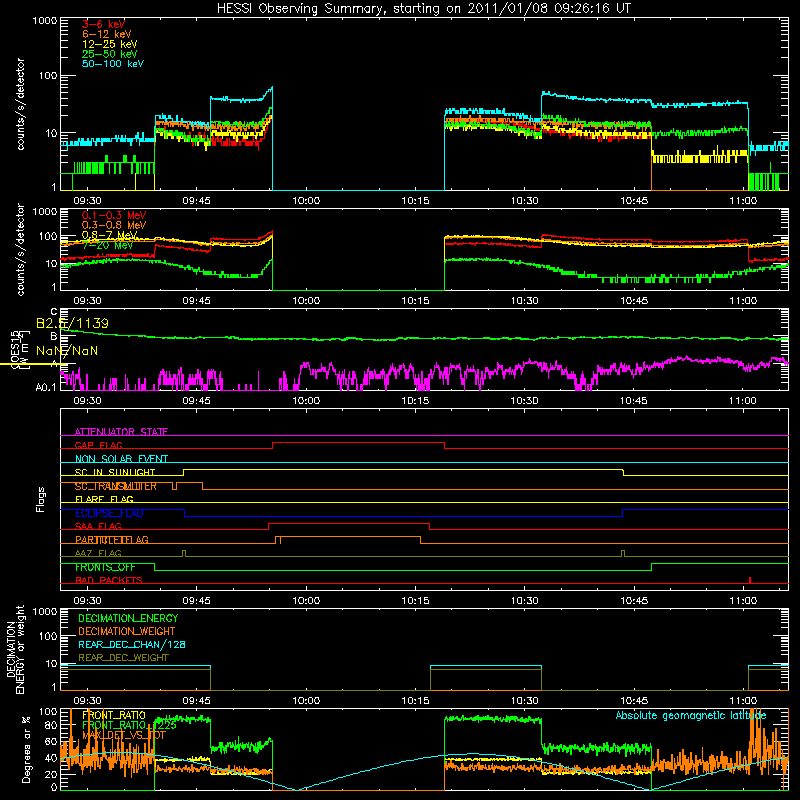Select the GAP_FLAG label

[x=98, y=445]
